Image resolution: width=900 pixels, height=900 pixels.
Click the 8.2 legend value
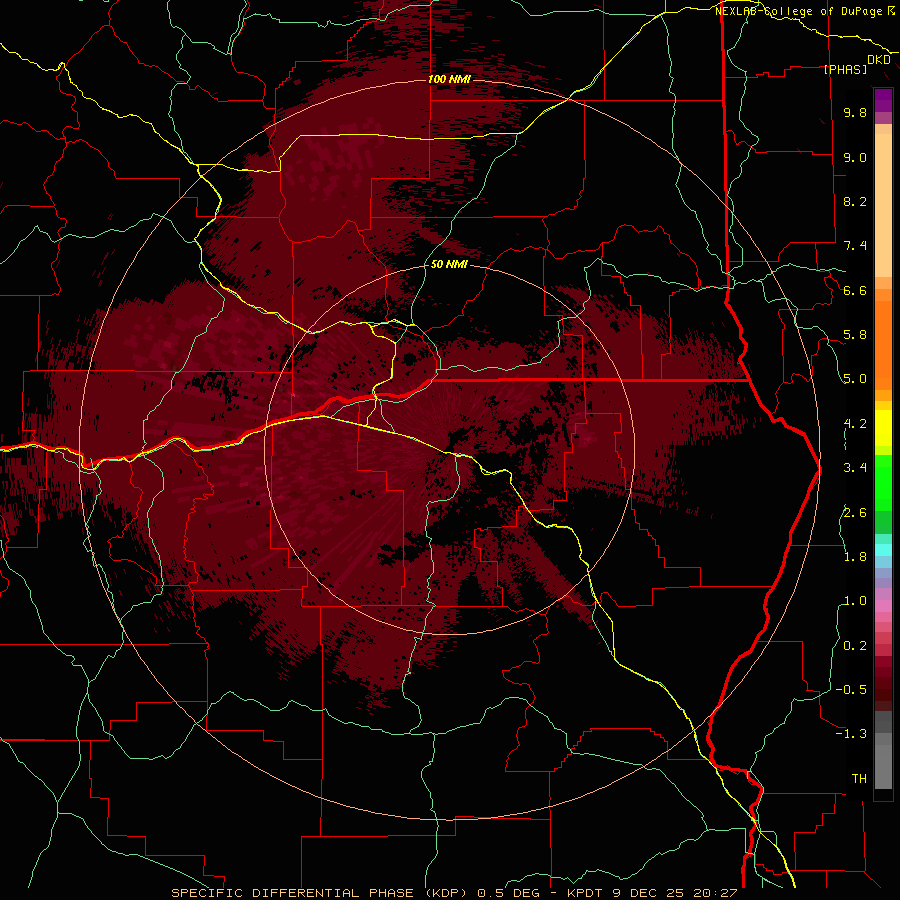(855, 201)
